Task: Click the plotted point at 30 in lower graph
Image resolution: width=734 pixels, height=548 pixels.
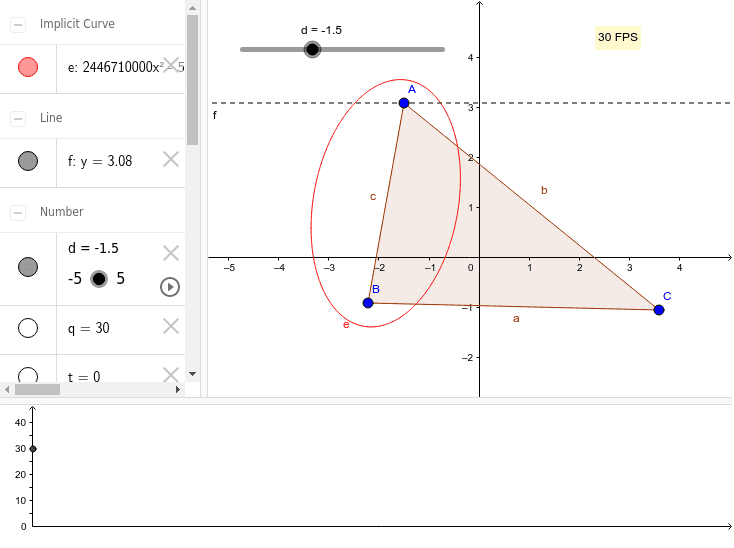Action: (x=33, y=449)
